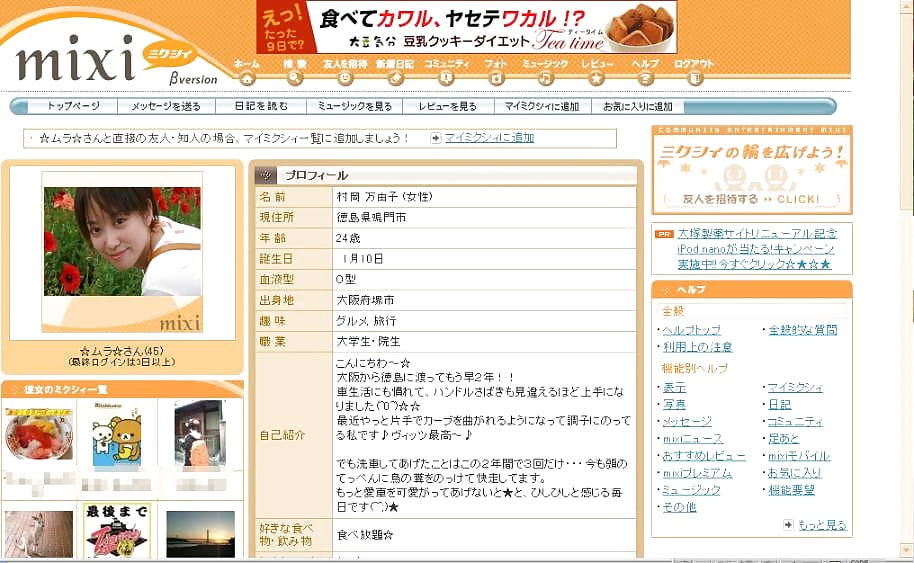The image size is (914, 563).
Task: Click the もっと見る link in help panel
Action: tap(821, 524)
